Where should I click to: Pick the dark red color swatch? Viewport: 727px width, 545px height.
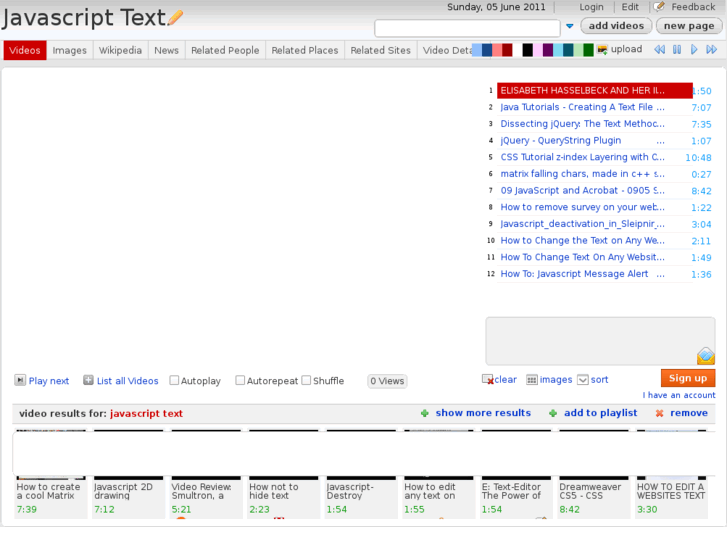click(x=507, y=50)
